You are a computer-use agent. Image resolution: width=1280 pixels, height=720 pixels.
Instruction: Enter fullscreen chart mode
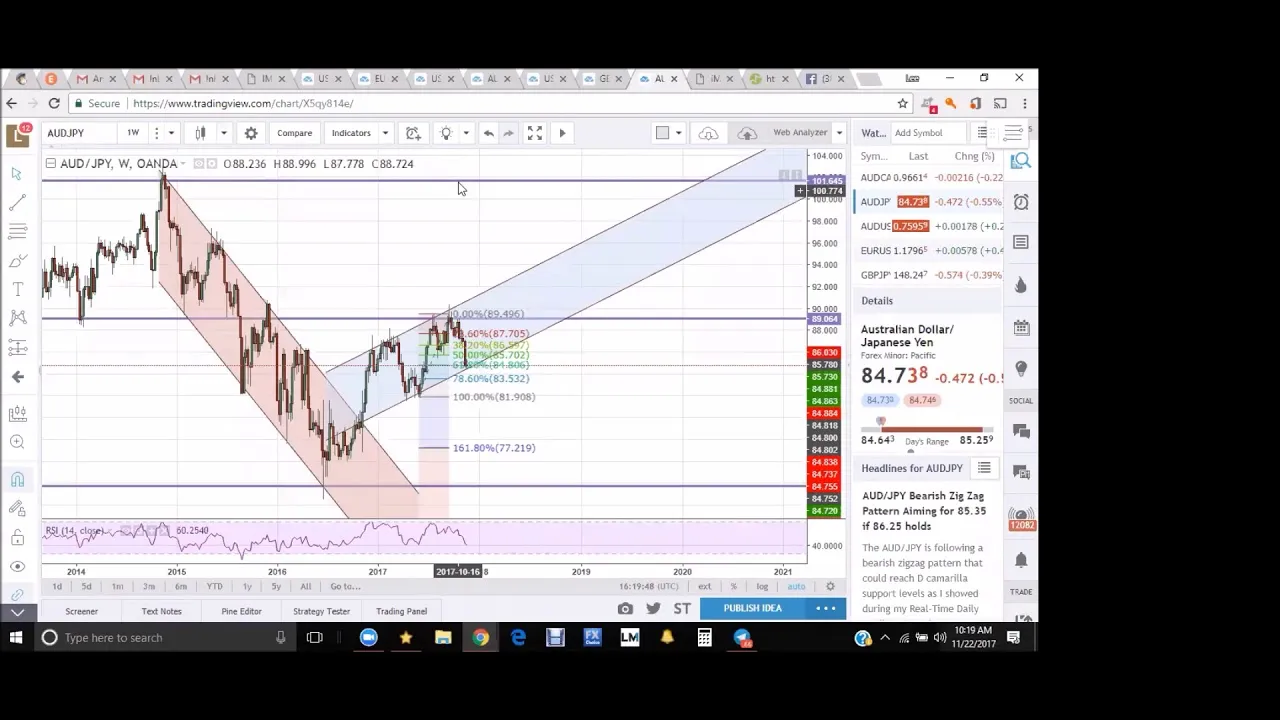[x=535, y=133]
